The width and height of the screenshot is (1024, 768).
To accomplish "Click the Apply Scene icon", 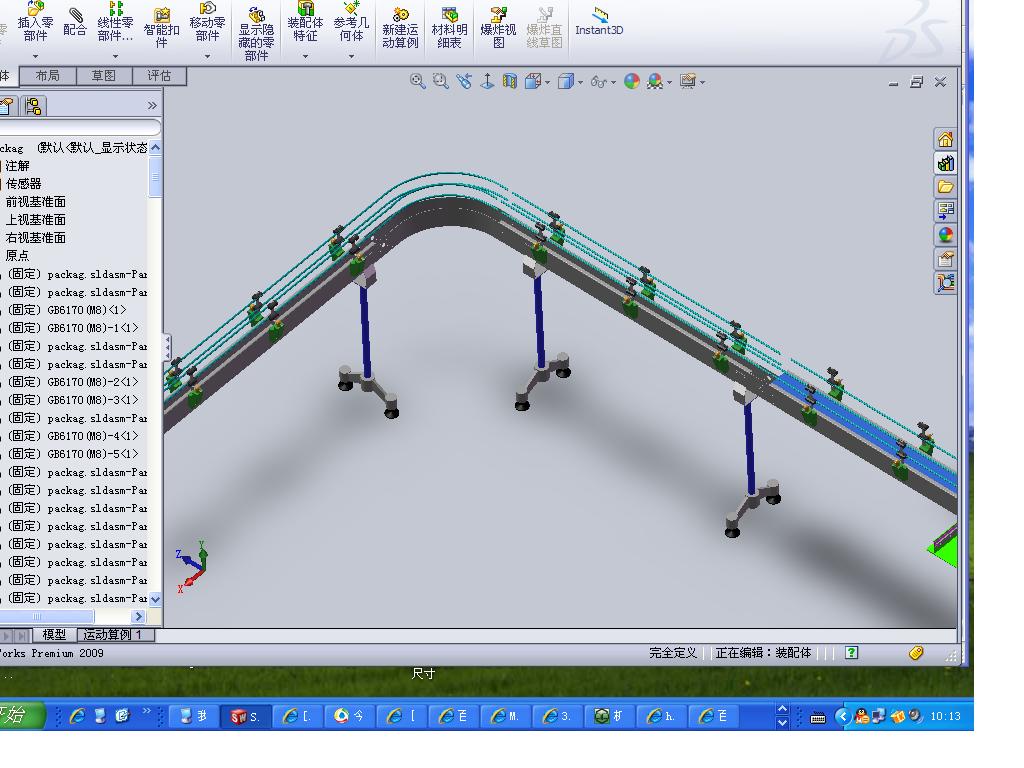I will pos(654,82).
